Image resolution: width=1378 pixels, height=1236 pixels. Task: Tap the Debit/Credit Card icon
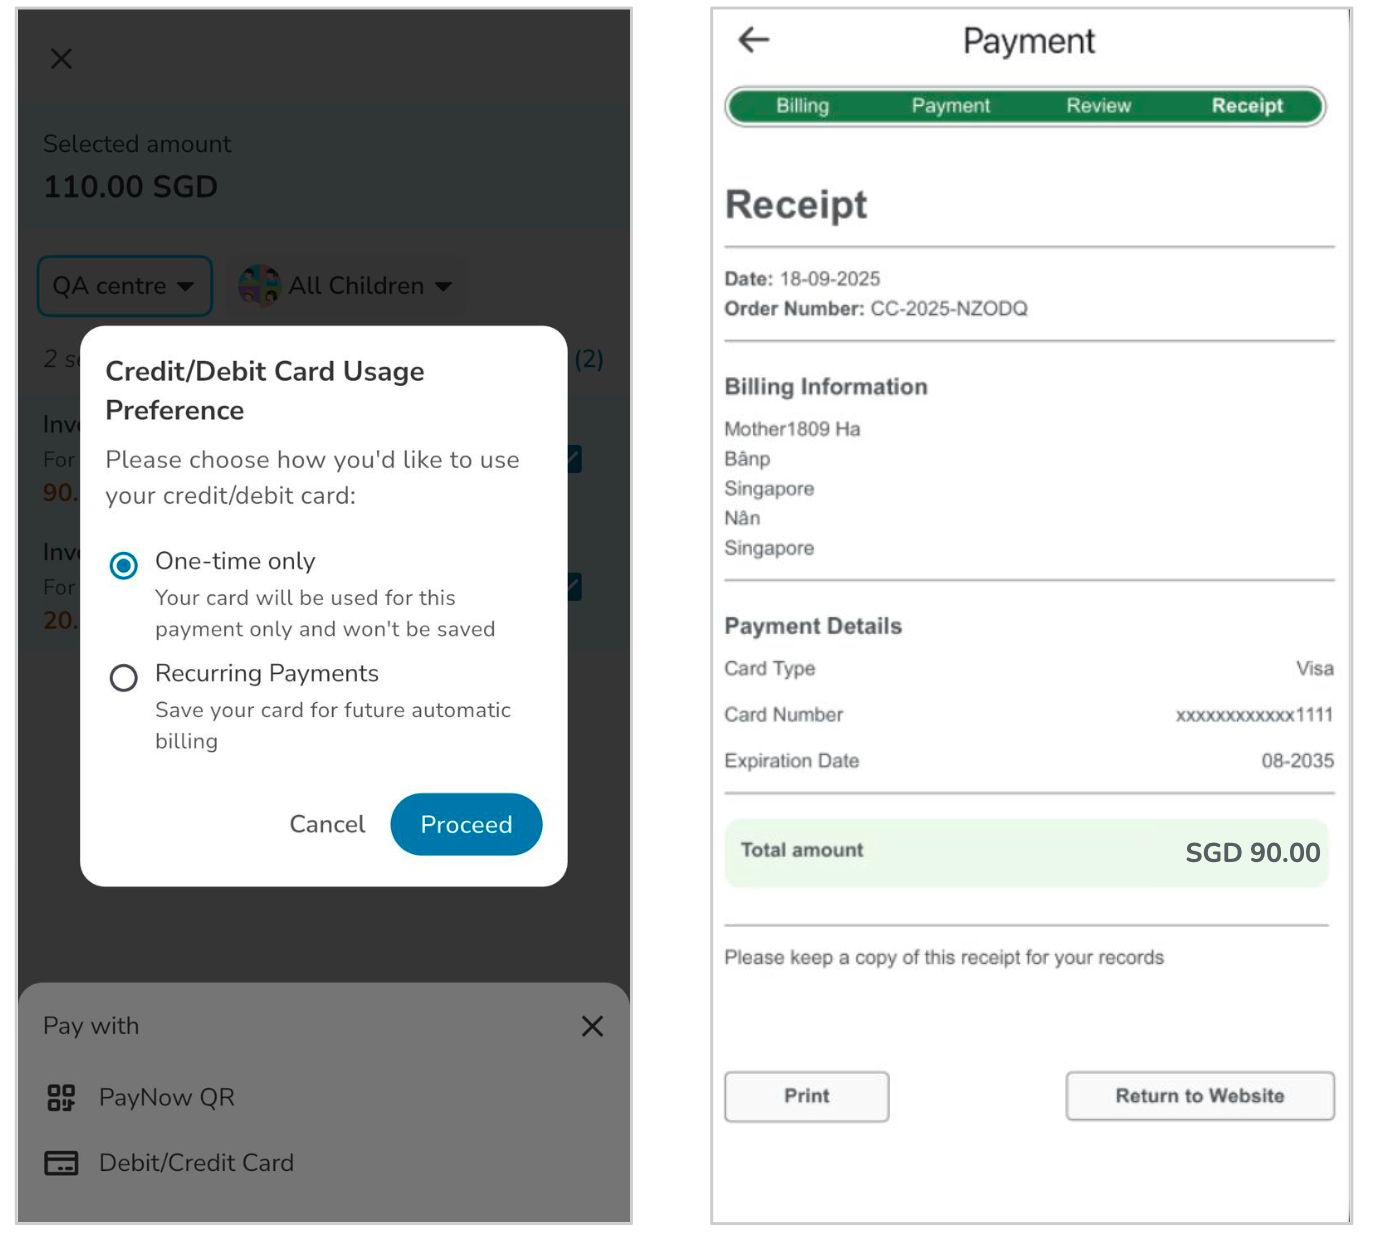pos(61,1163)
